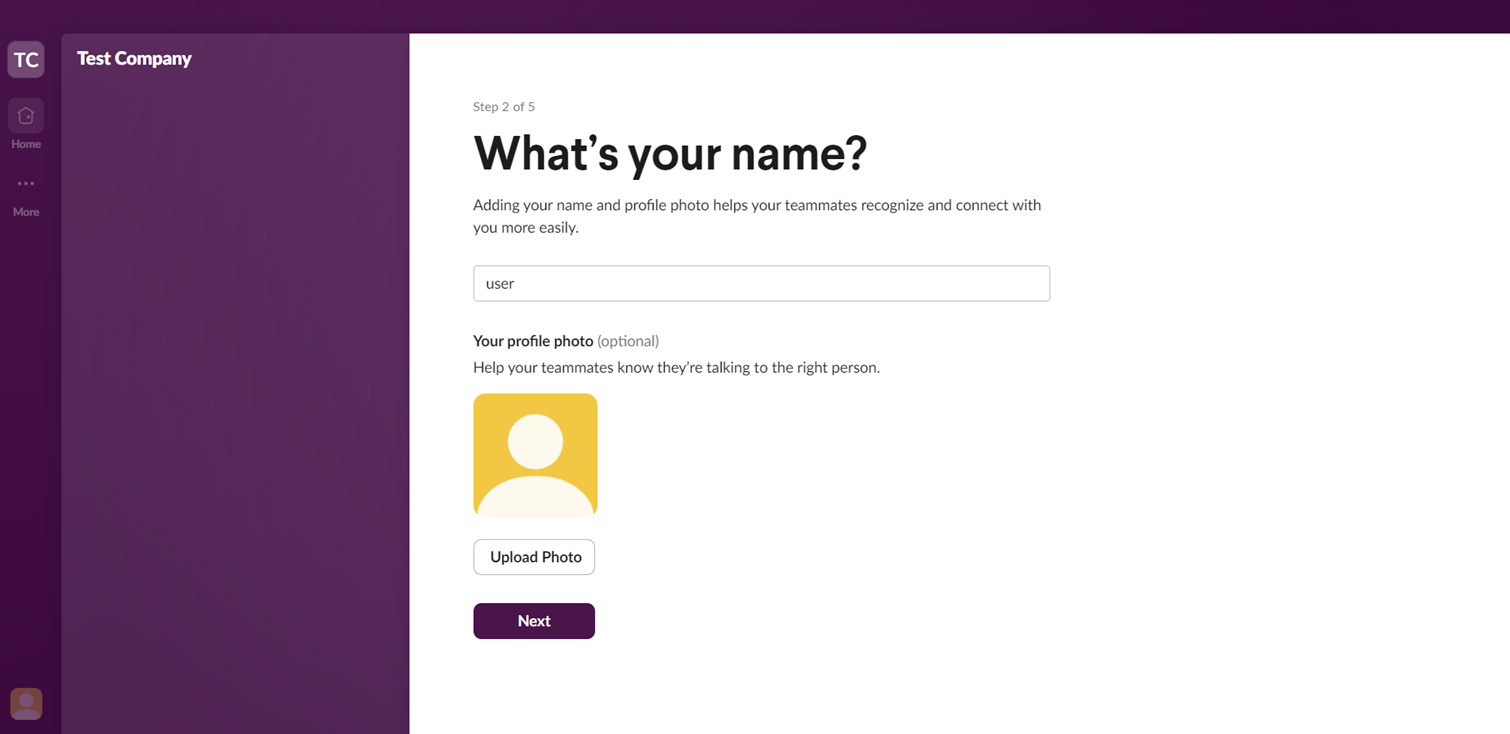Click inside the name input field

click(x=760, y=283)
